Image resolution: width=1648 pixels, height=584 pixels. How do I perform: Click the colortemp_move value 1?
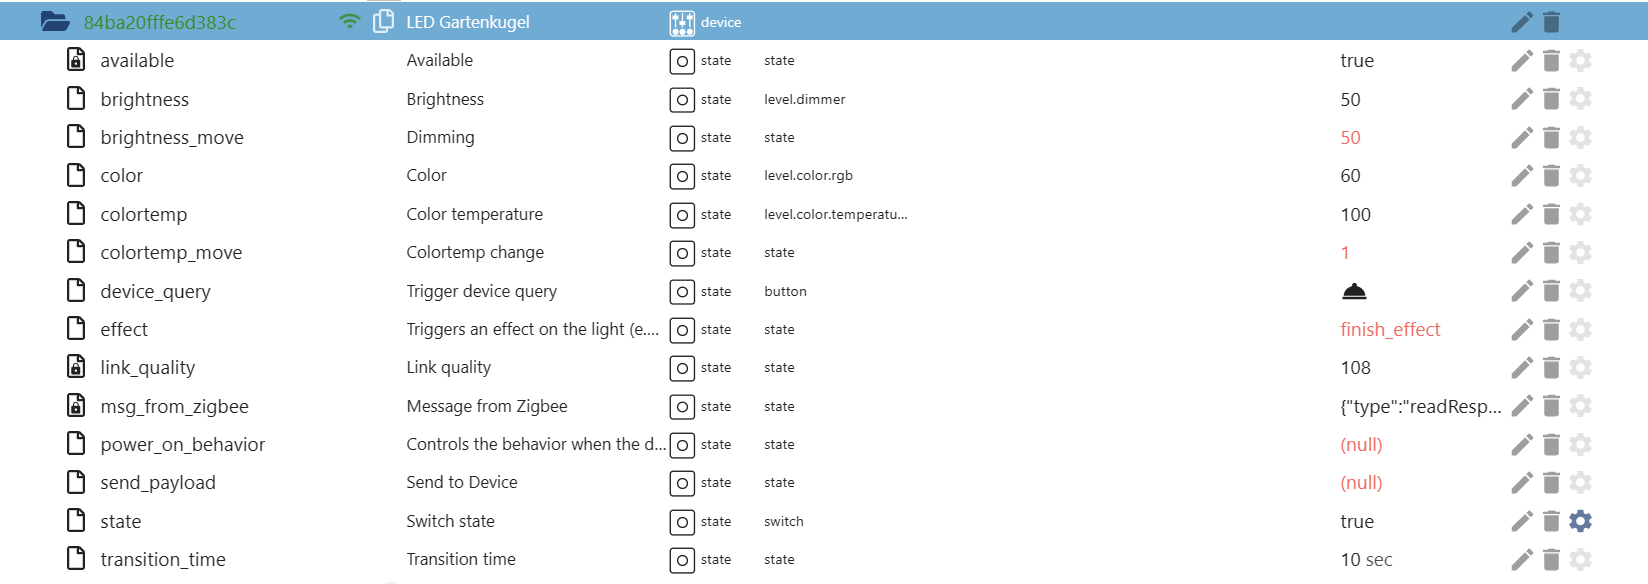pos(1345,253)
